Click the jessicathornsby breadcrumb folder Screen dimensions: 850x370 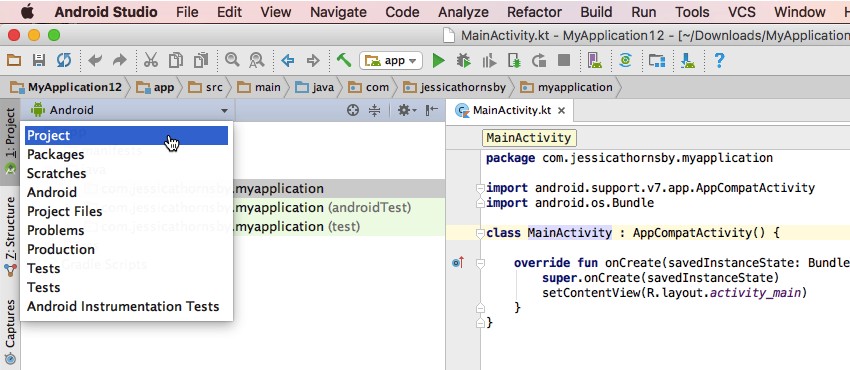pyautogui.click(x=454, y=87)
